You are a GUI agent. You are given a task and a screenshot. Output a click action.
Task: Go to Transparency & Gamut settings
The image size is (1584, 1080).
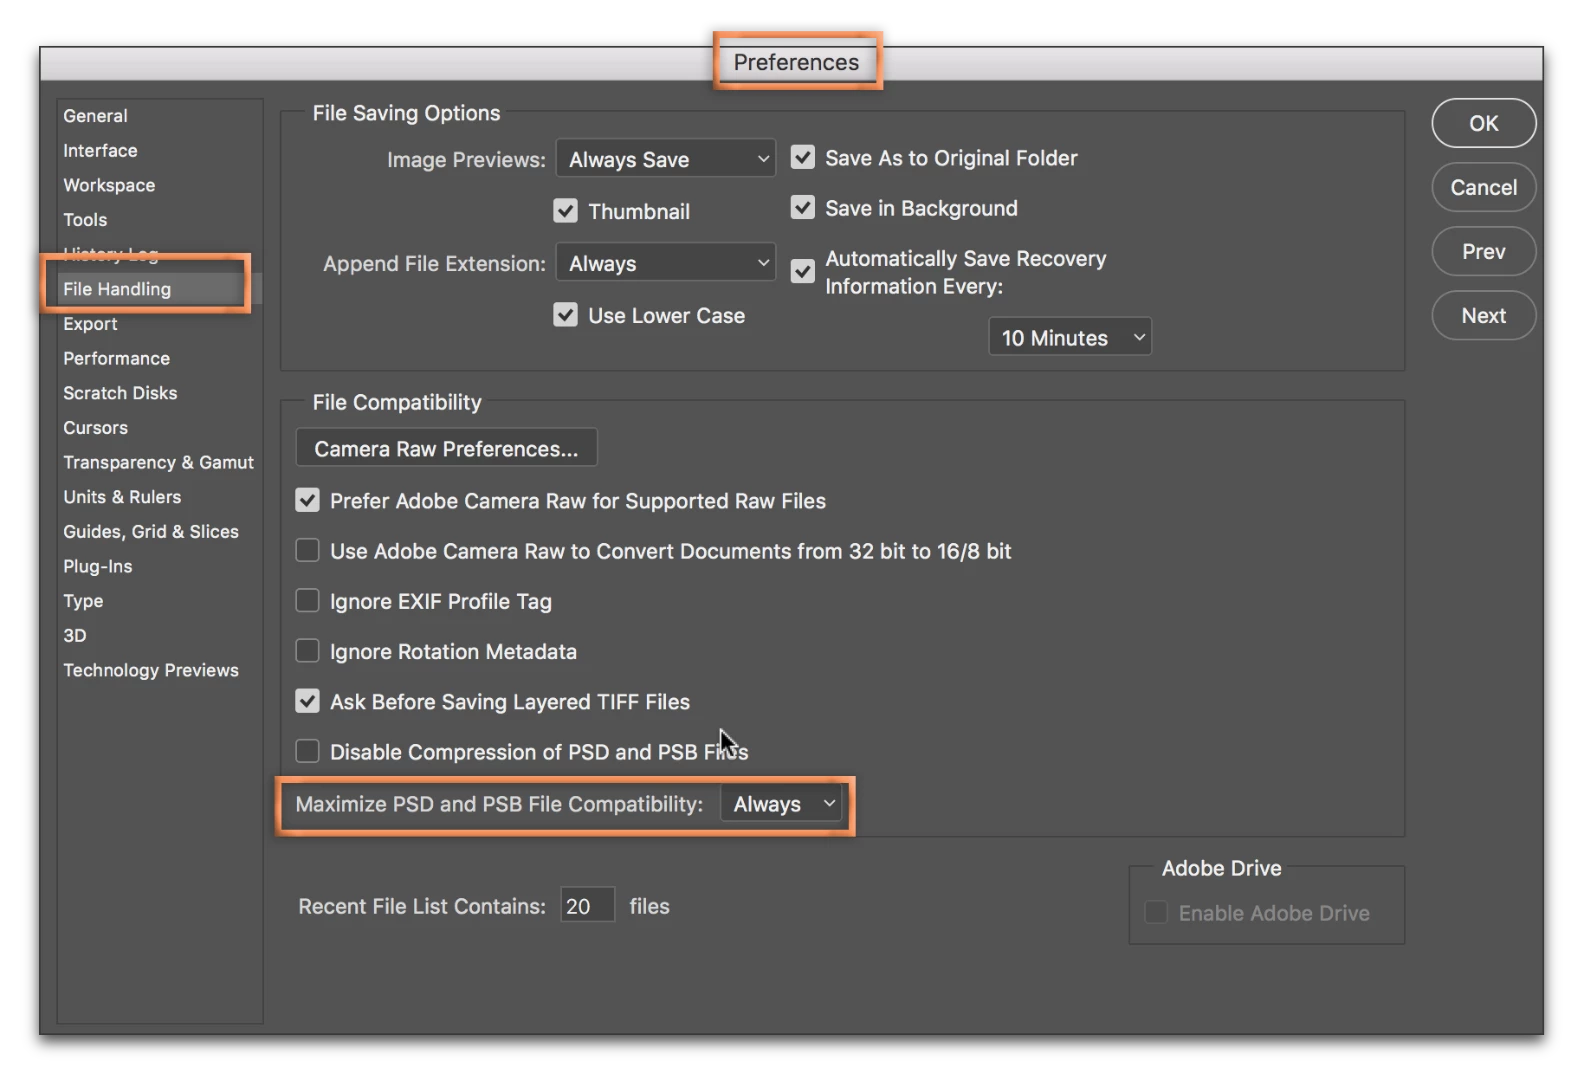pyautogui.click(x=159, y=462)
